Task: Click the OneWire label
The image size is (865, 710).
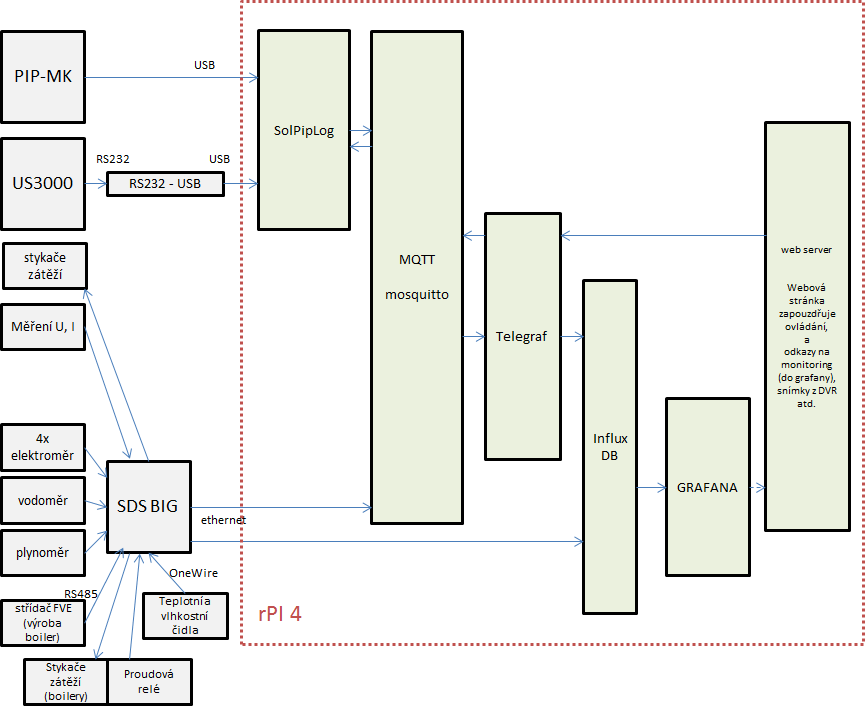Action: point(194,573)
